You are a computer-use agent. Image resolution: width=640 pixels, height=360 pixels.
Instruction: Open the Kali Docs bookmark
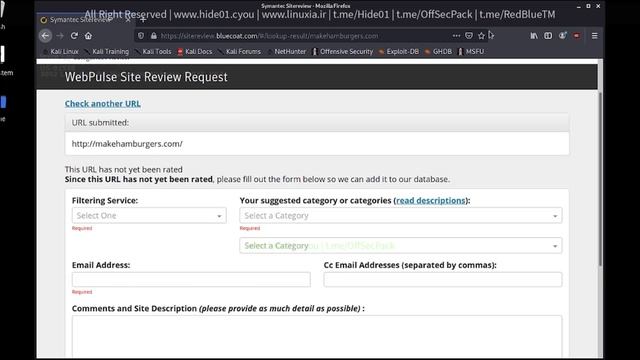(x=195, y=51)
